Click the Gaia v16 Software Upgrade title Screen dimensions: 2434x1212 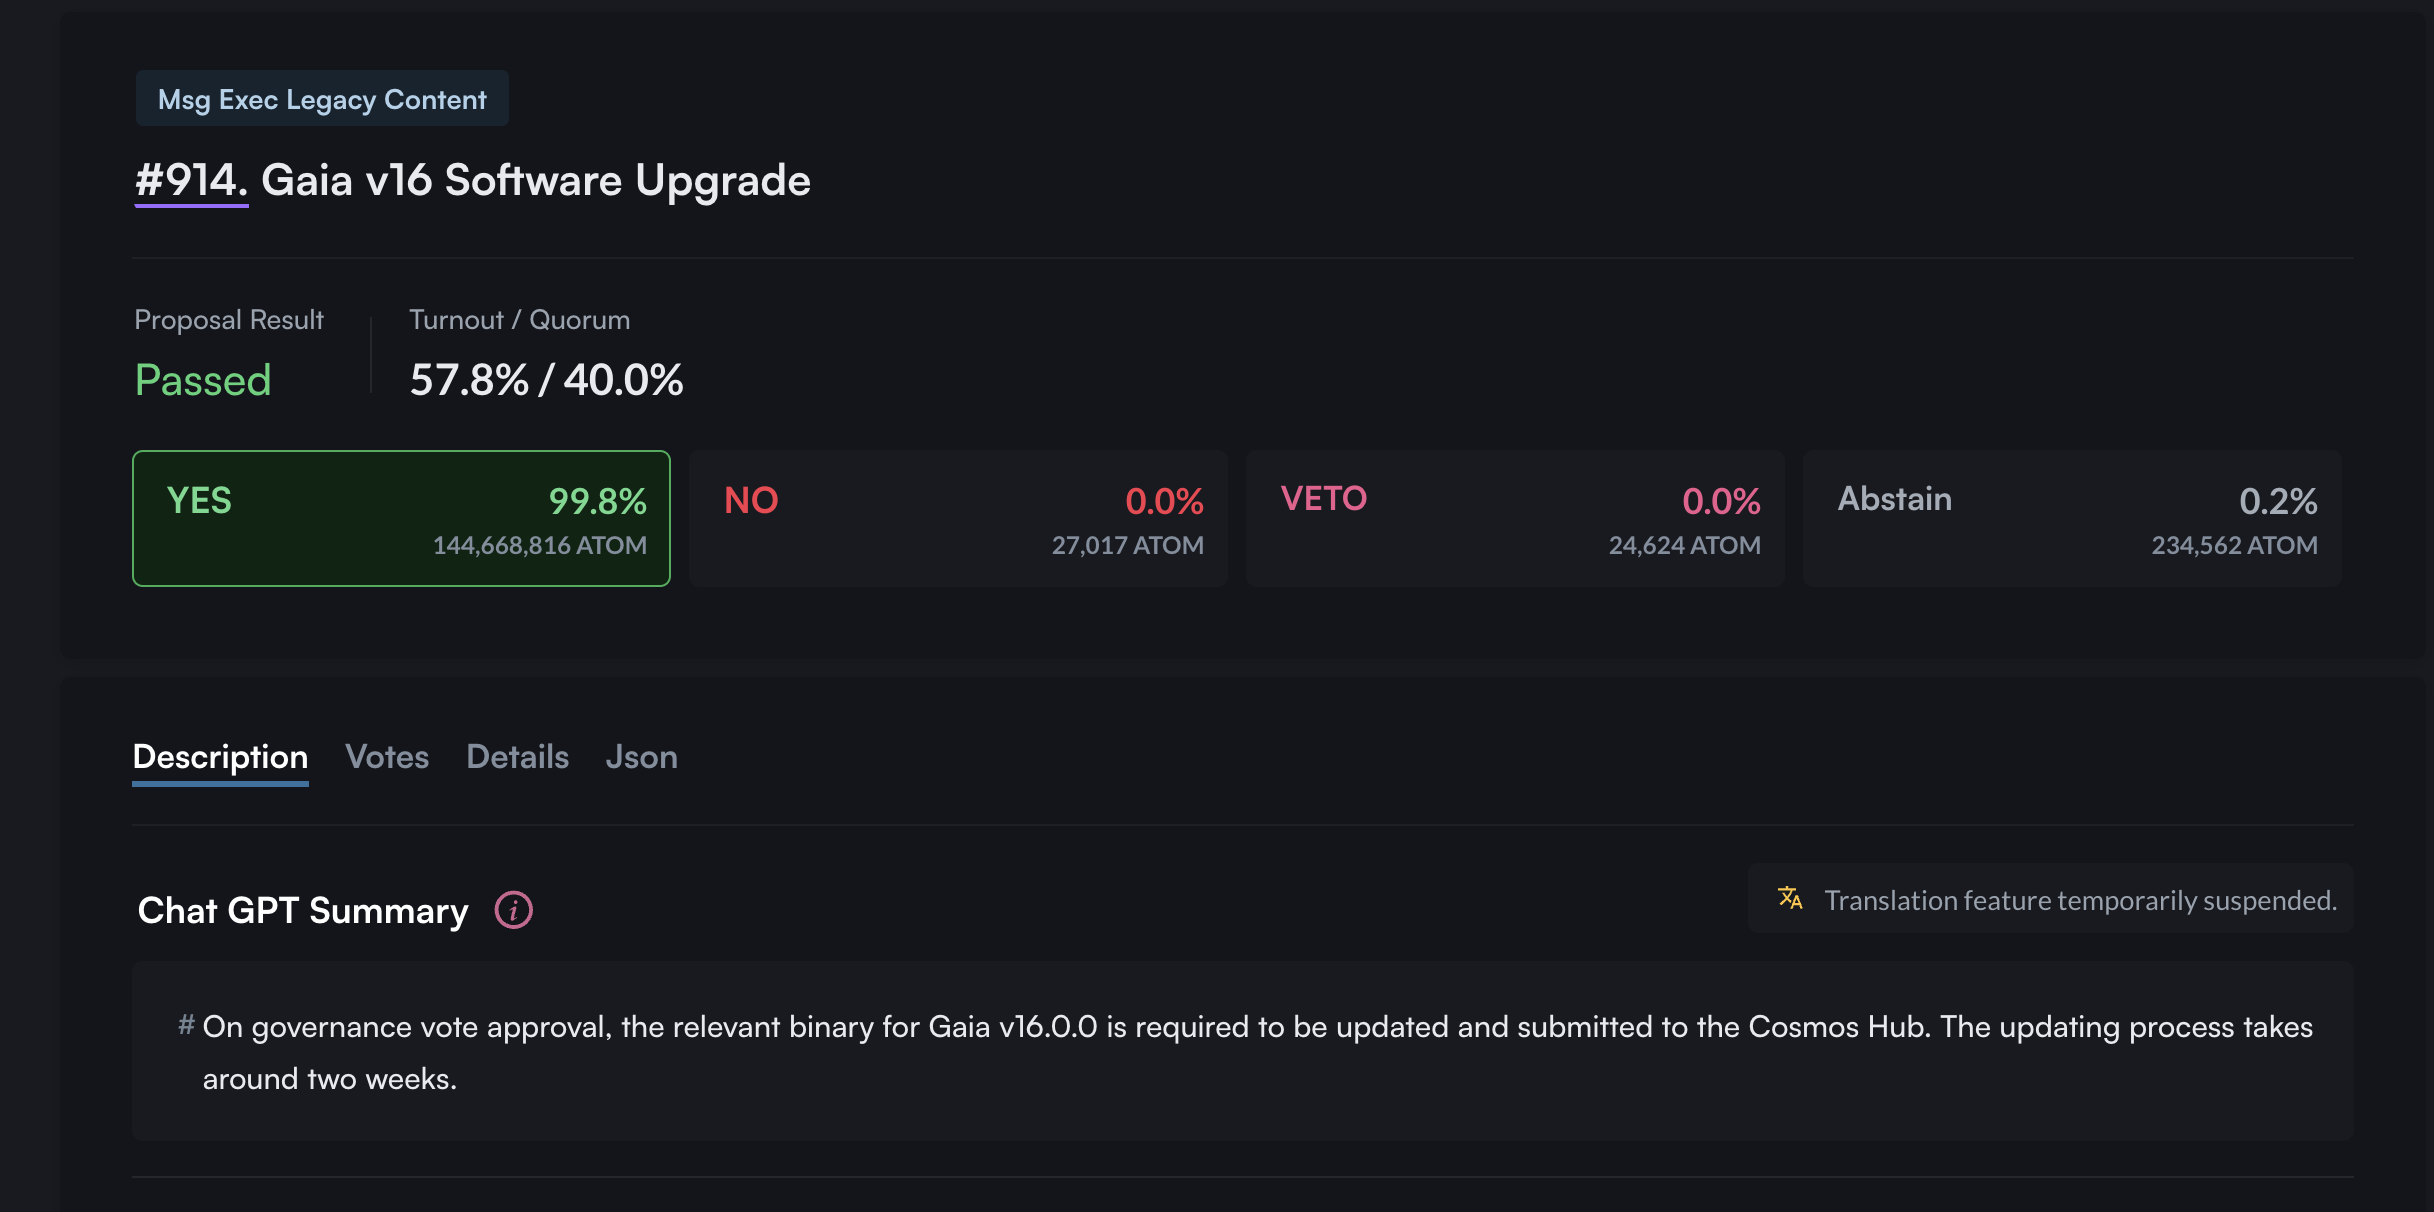536,181
